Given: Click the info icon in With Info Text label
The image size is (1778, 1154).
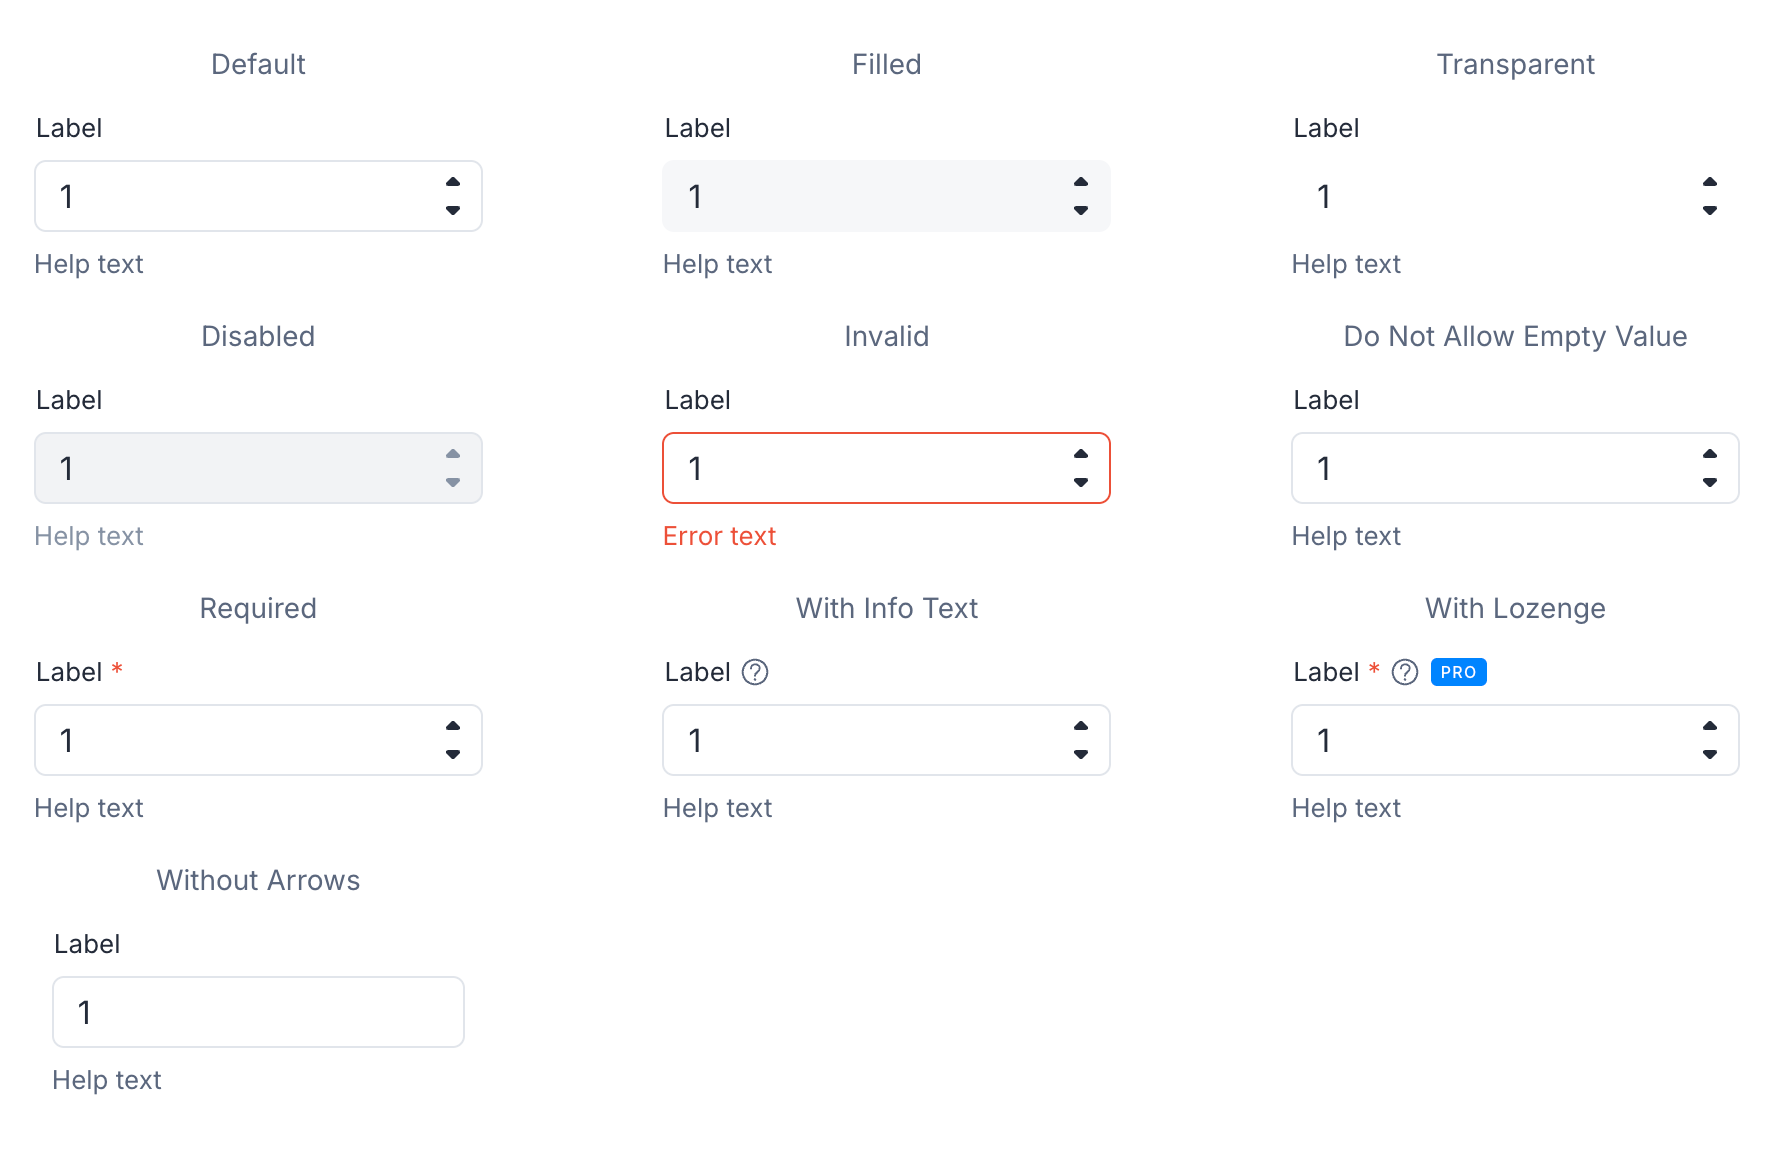Looking at the screenshot, I should tap(755, 672).
